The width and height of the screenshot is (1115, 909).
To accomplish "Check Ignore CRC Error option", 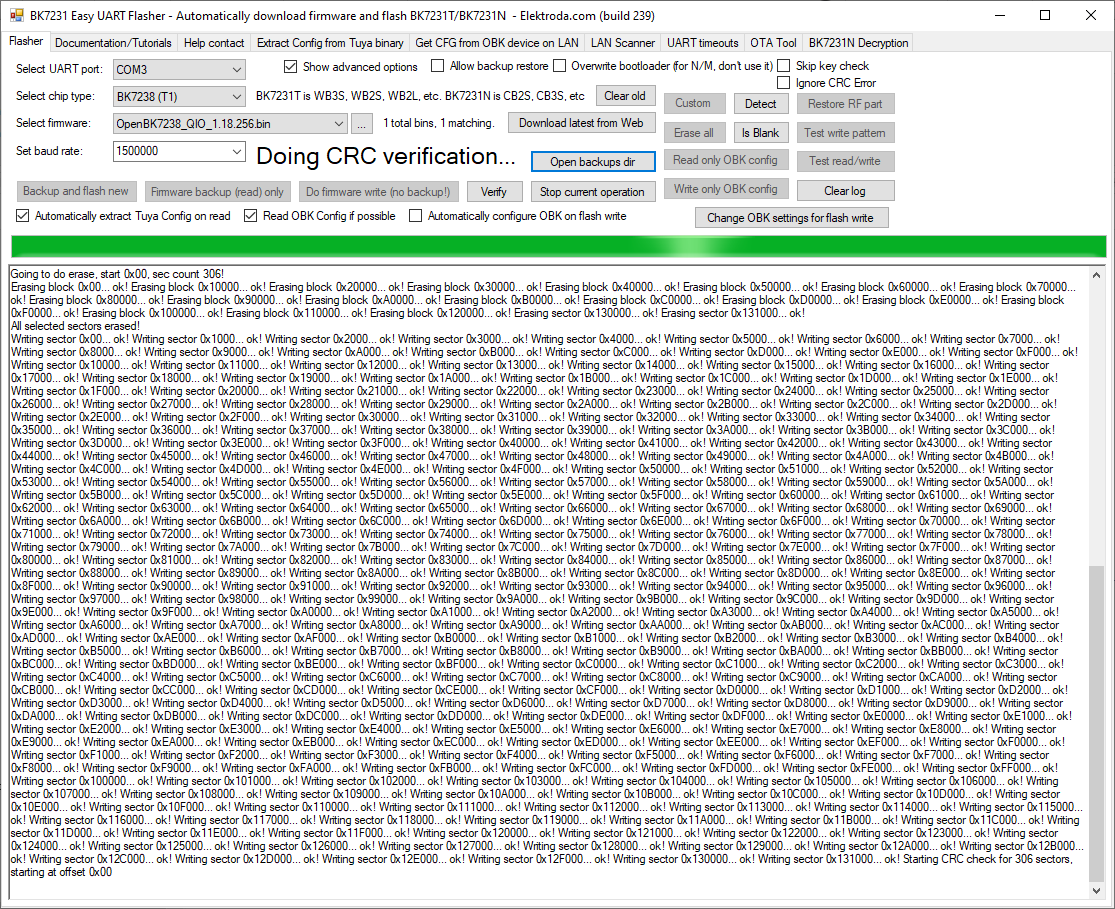I will 784,83.
